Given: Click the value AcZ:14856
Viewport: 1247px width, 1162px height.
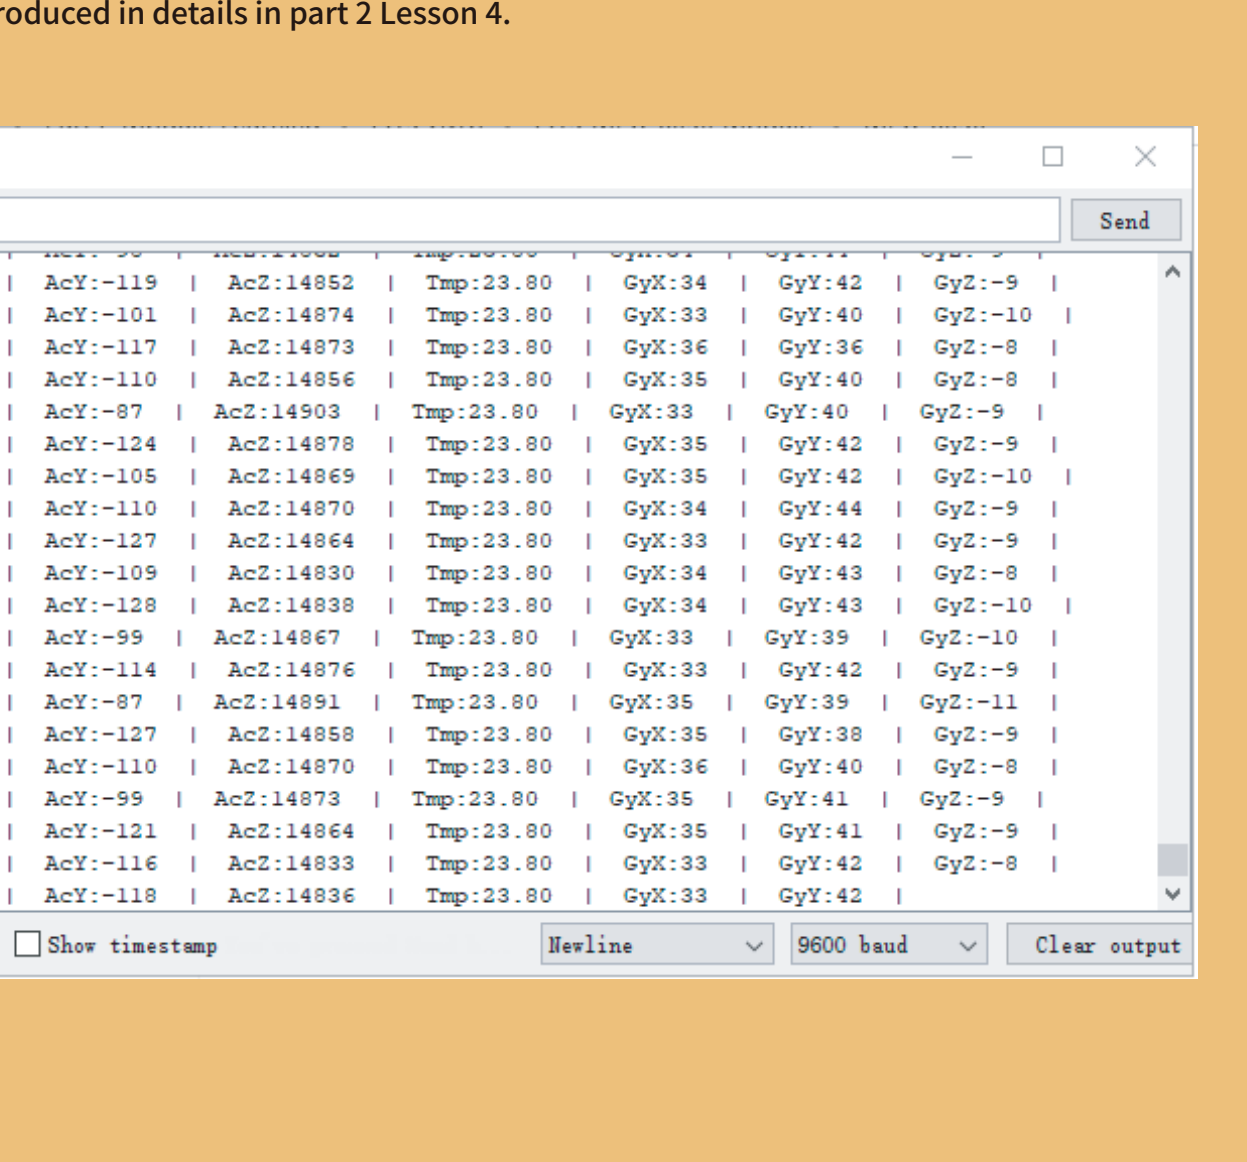Looking at the screenshot, I should point(291,380).
